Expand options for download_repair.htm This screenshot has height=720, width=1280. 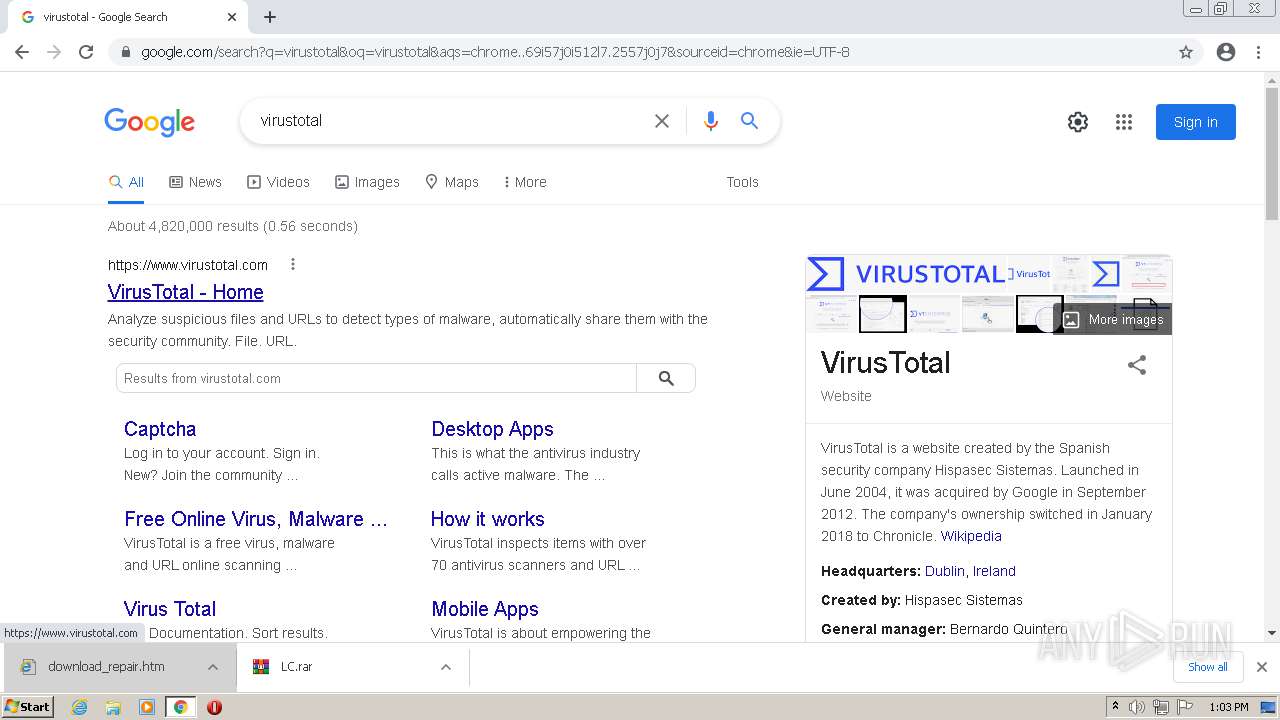(x=213, y=667)
